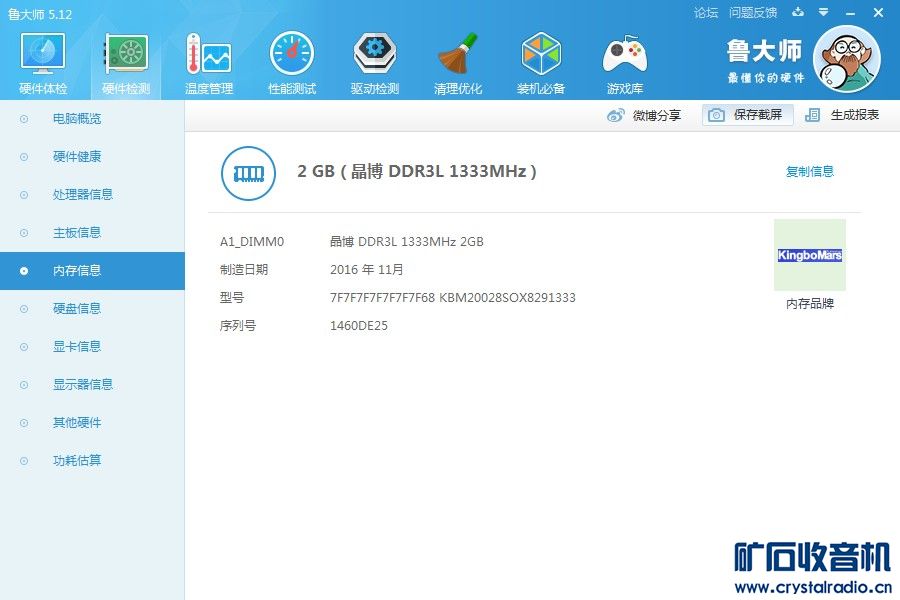Click 复制信息 copy info link
900x600 pixels.
tap(809, 171)
